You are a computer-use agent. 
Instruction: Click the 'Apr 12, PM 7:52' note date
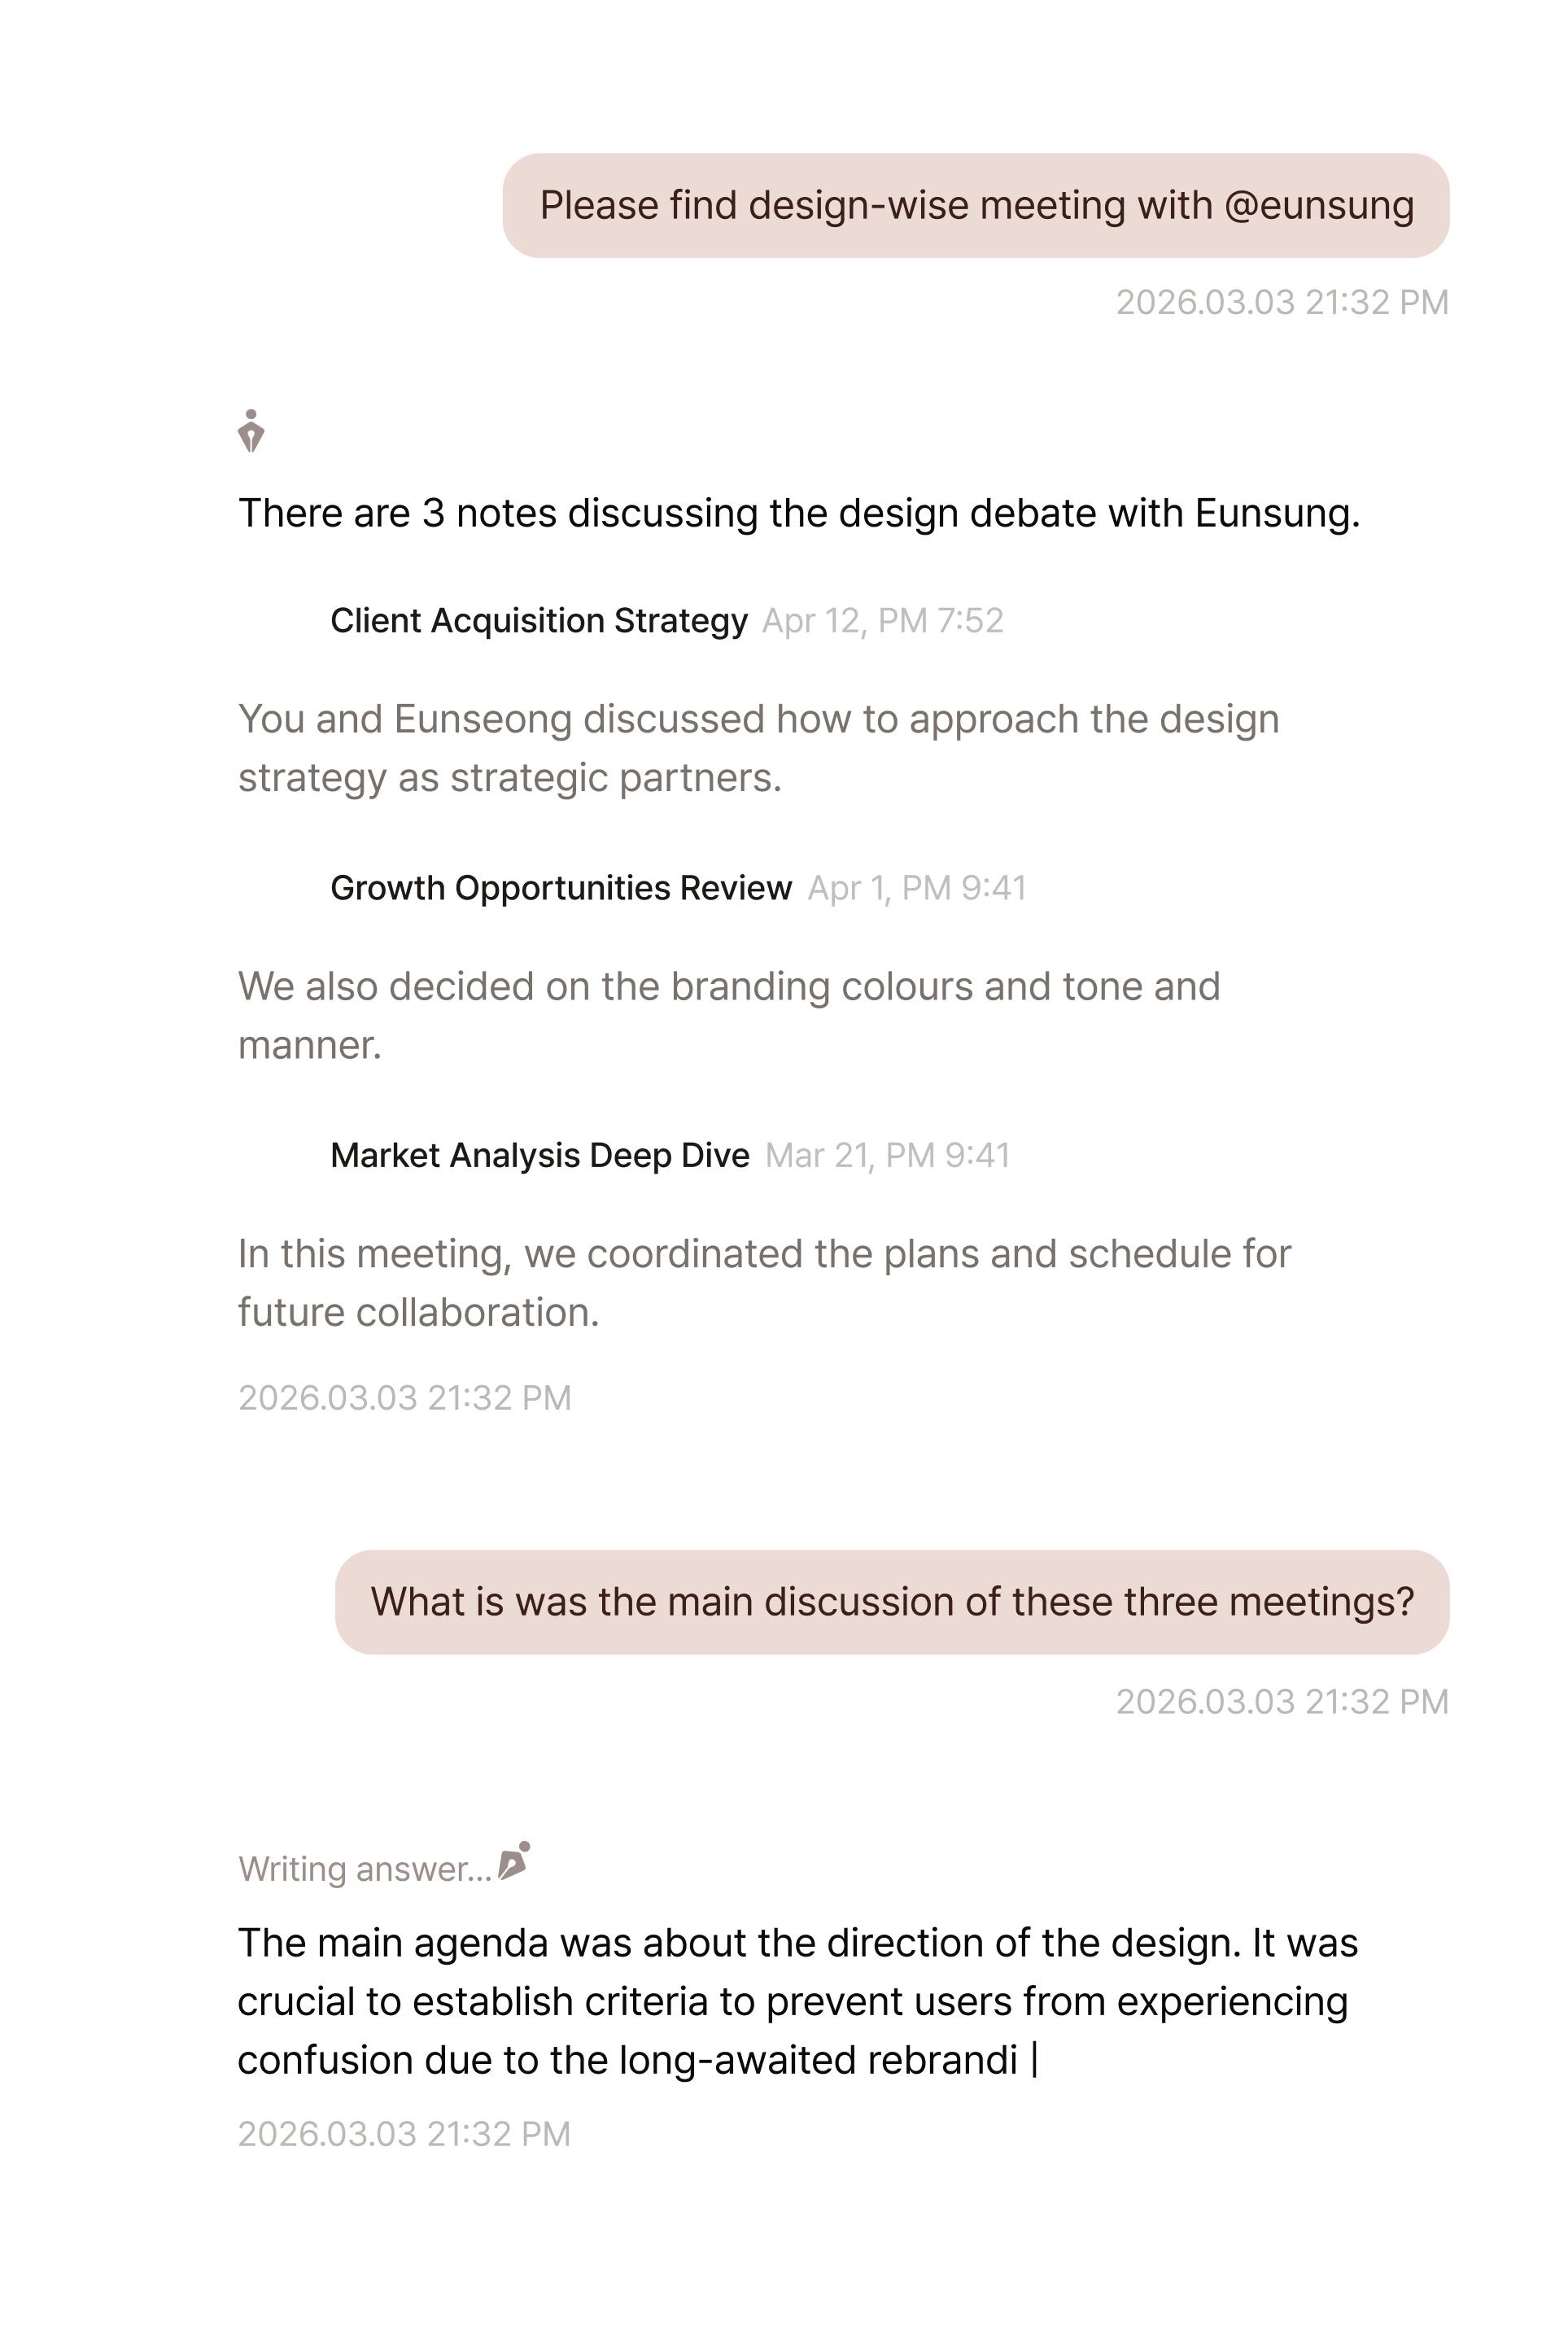pyautogui.click(x=882, y=621)
